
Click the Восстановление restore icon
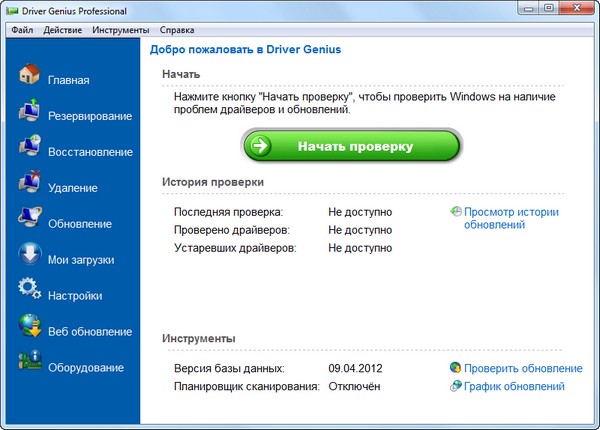29,150
